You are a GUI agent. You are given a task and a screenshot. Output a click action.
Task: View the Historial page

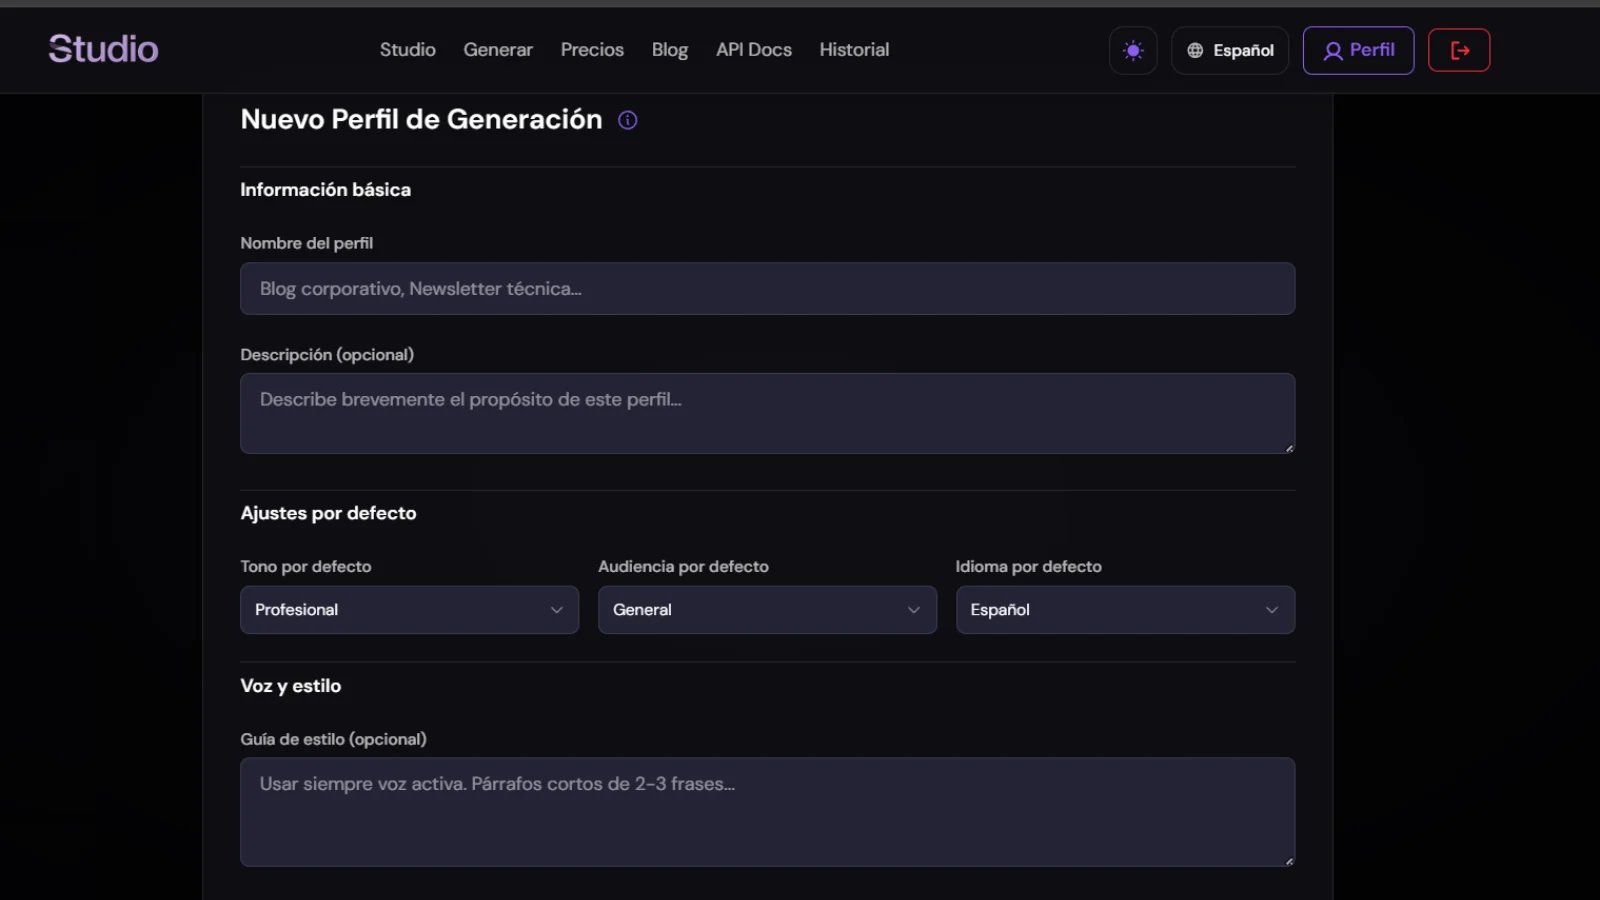pyautogui.click(x=854, y=50)
